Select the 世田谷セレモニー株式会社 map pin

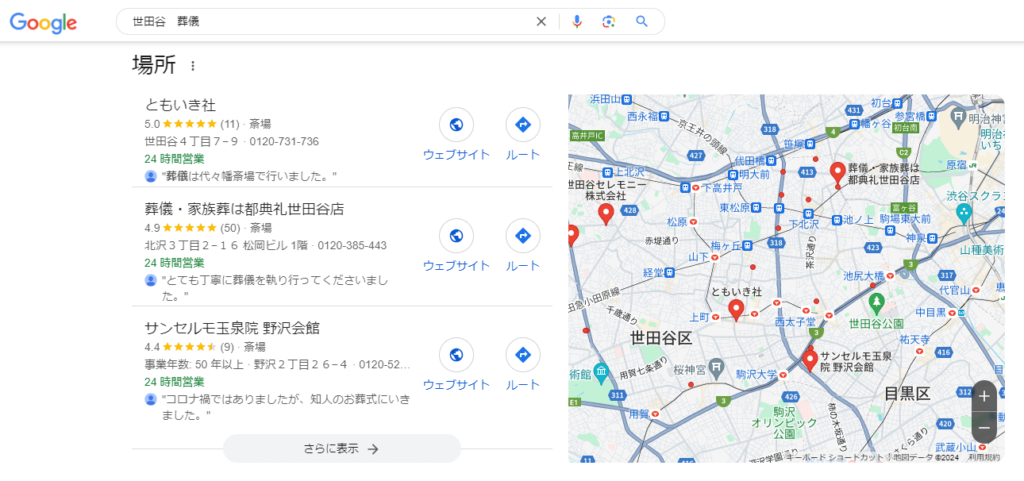point(605,214)
